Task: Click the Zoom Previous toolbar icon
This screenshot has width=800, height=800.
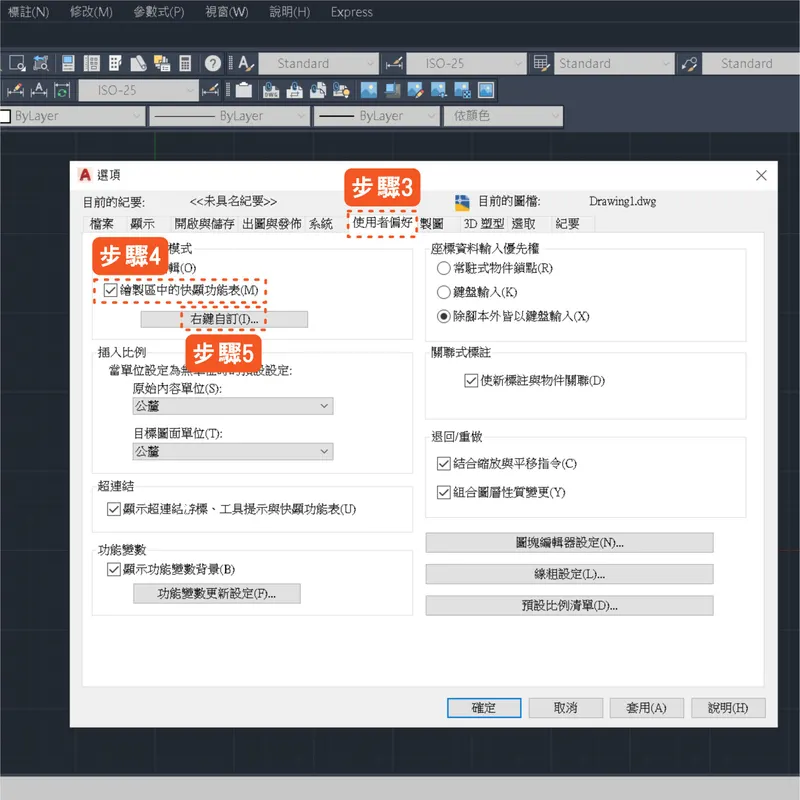Action: pyautogui.click(x=41, y=63)
